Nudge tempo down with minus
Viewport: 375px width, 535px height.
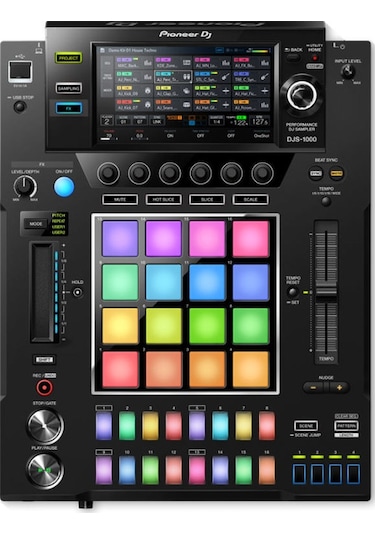[x=314, y=388]
